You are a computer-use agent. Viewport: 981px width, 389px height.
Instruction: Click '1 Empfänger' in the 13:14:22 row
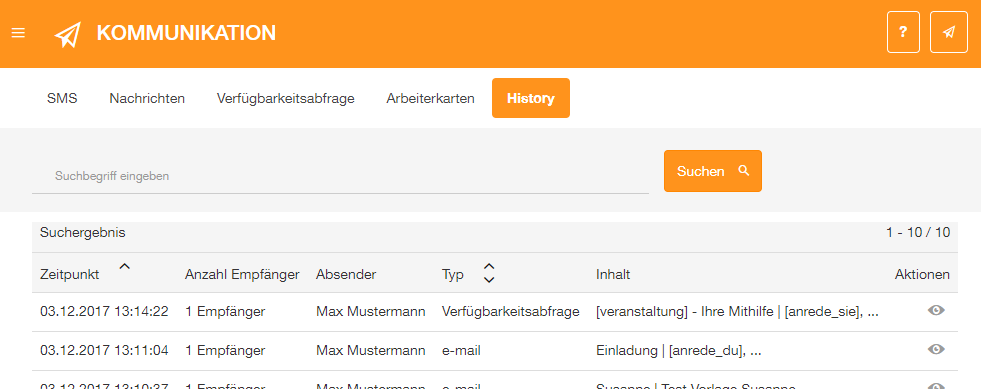click(225, 311)
